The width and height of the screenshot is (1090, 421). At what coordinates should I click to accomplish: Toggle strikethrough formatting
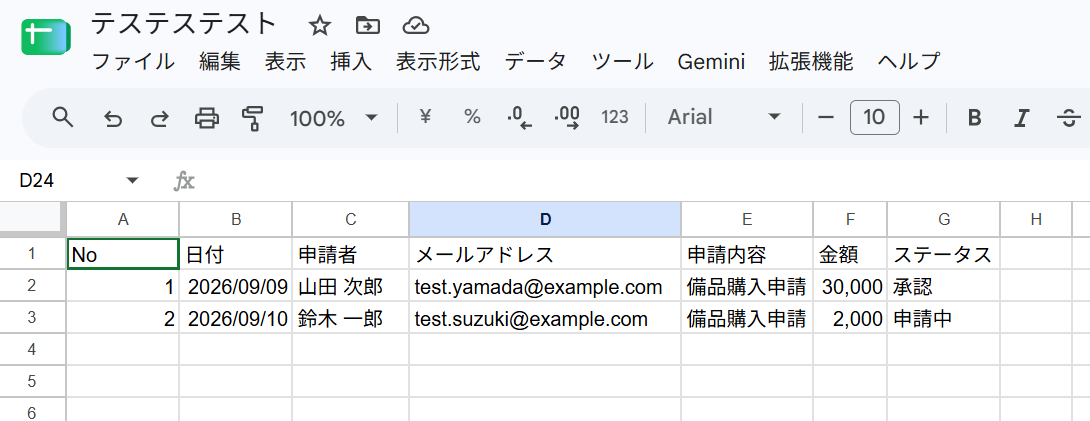click(x=1068, y=118)
